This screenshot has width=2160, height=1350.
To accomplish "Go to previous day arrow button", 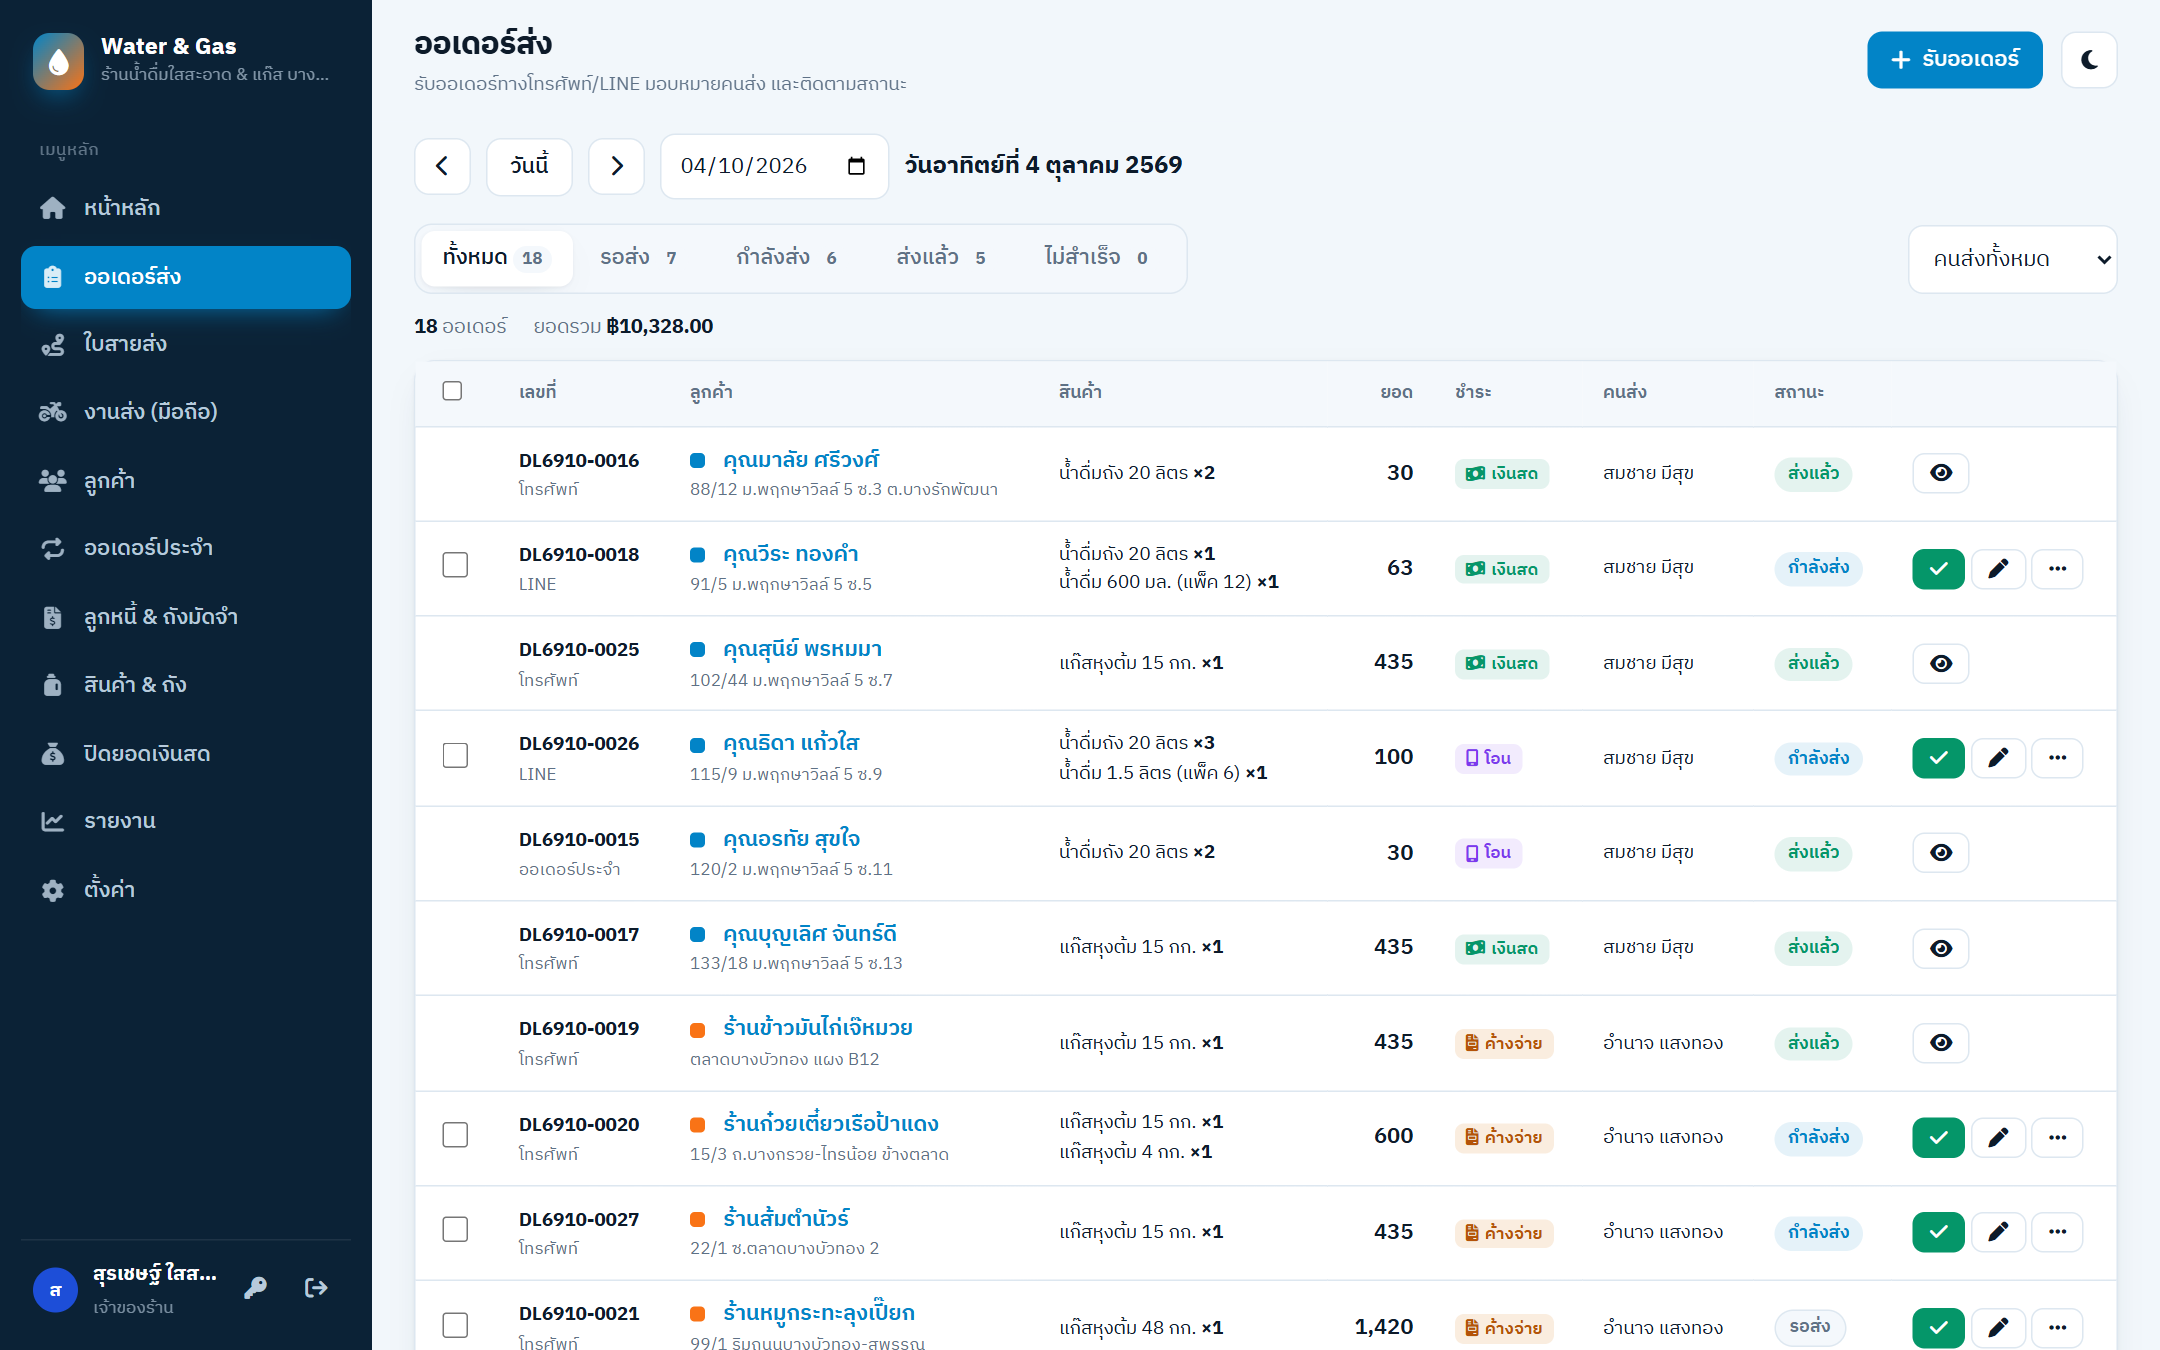I will 442,166.
